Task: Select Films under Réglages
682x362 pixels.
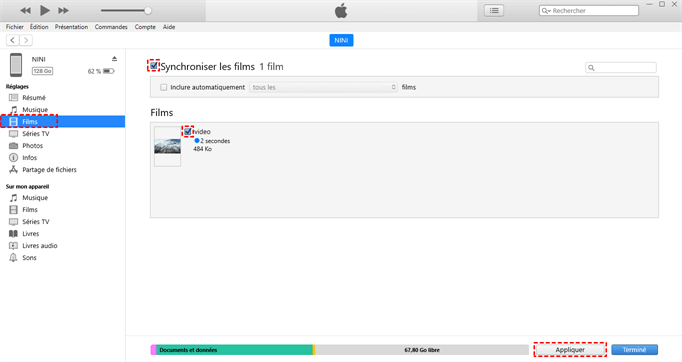Action: tap(63, 121)
